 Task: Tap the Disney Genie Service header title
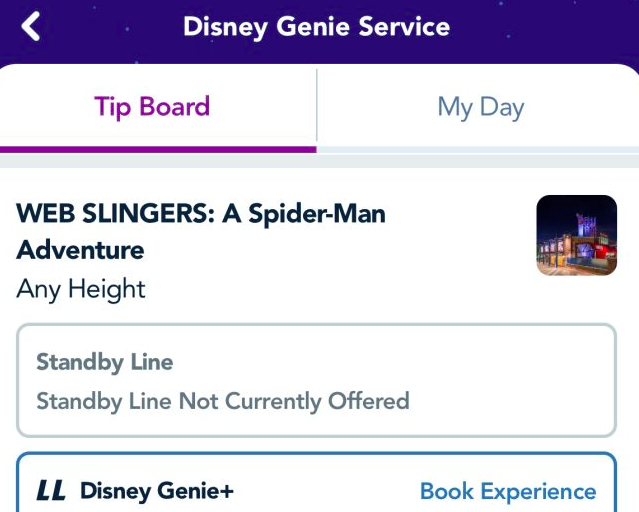(x=316, y=27)
